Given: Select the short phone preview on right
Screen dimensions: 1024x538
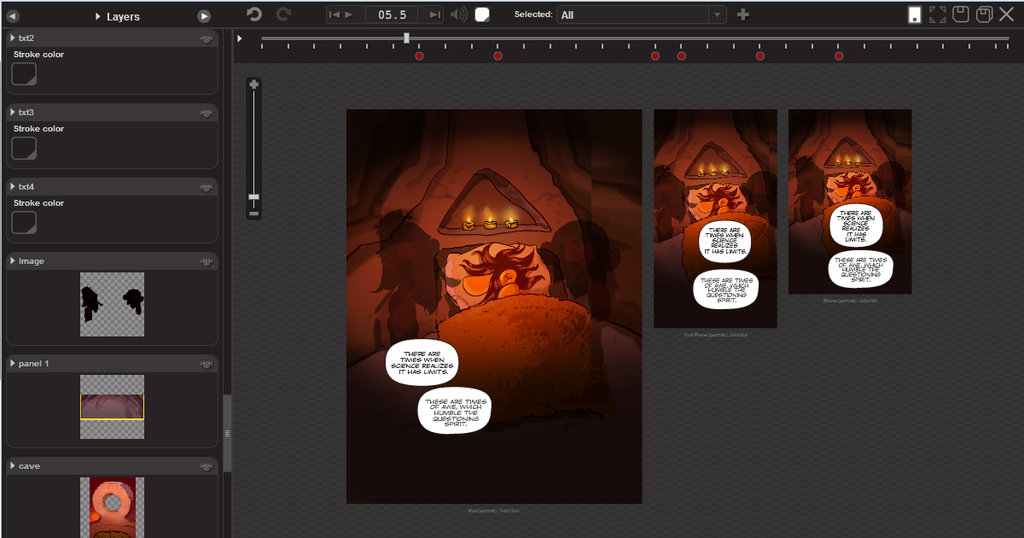Looking at the screenshot, I should point(850,201).
